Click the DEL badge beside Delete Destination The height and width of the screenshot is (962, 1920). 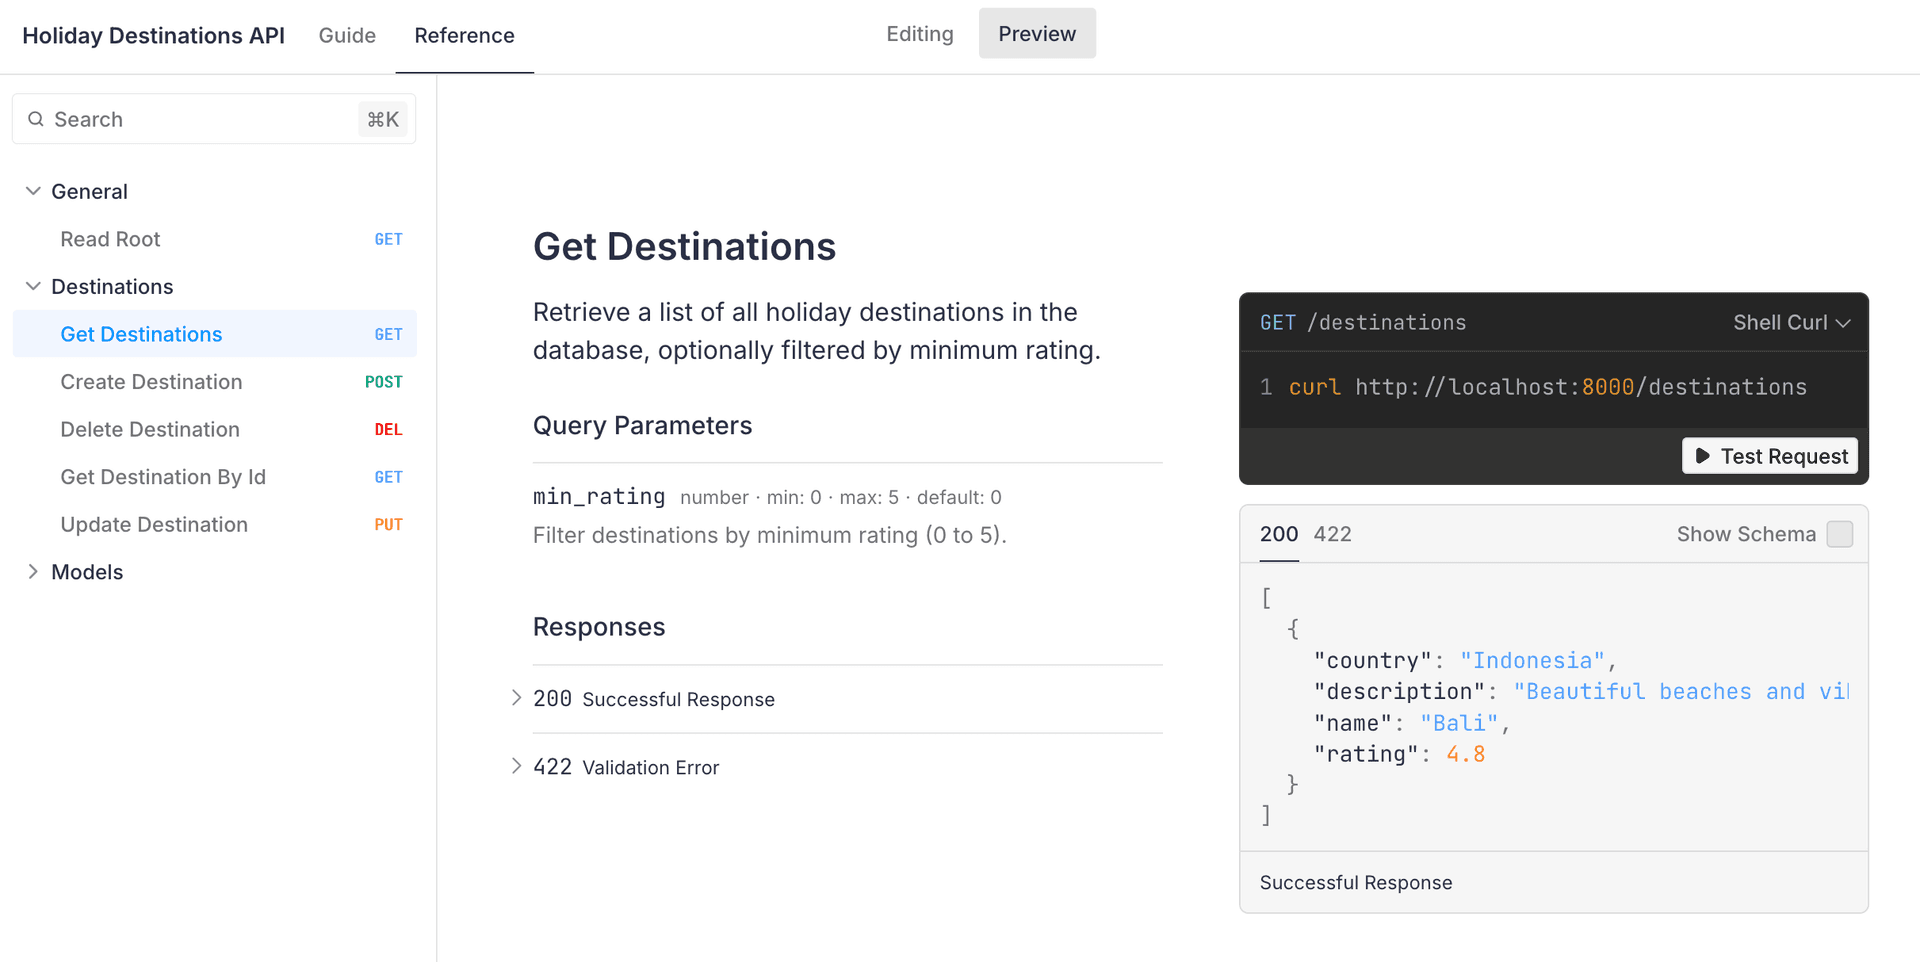pyautogui.click(x=388, y=429)
